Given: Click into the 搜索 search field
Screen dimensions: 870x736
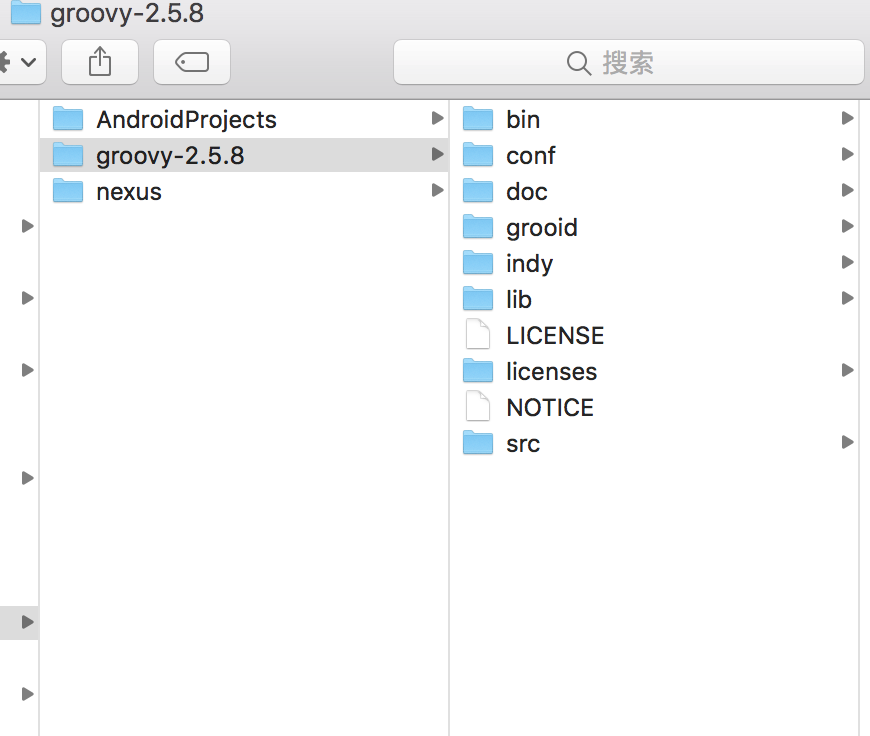Looking at the screenshot, I should click(629, 62).
